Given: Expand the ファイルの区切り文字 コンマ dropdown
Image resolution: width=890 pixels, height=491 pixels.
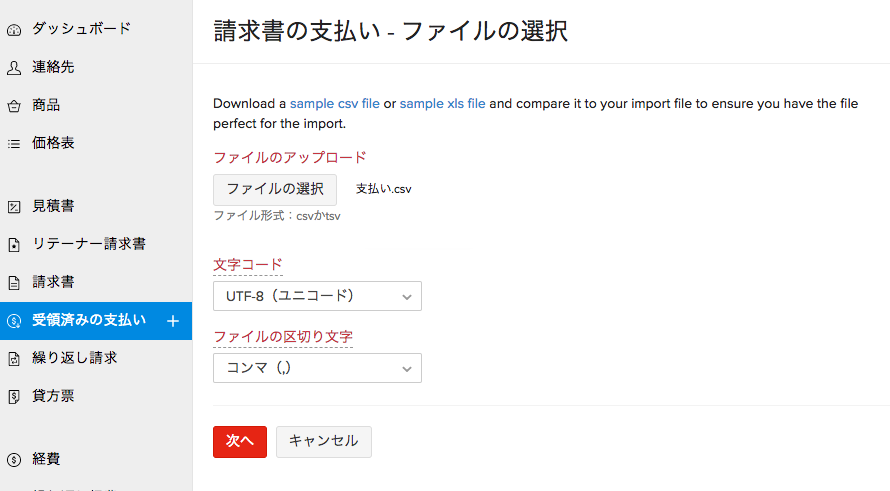Looking at the screenshot, I should (317, 368).
